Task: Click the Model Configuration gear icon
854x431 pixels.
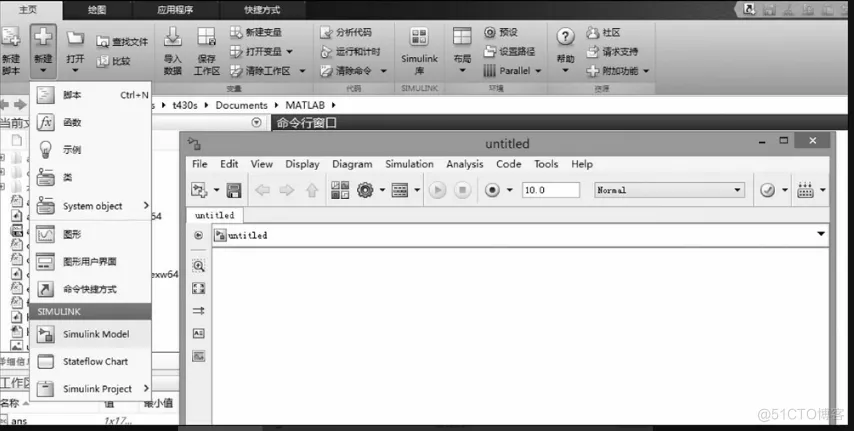Action: click(365, 190)
